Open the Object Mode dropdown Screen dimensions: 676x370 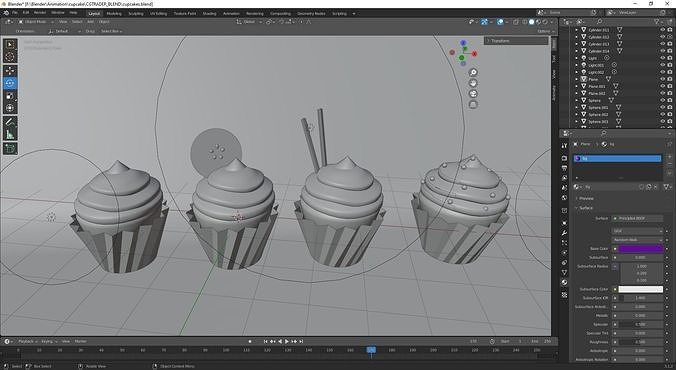(x=36, y=22)
